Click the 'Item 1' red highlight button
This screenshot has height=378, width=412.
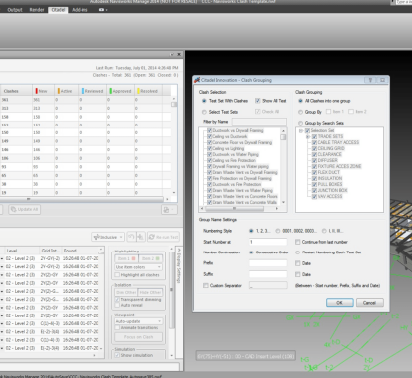(x=126, y=258)
